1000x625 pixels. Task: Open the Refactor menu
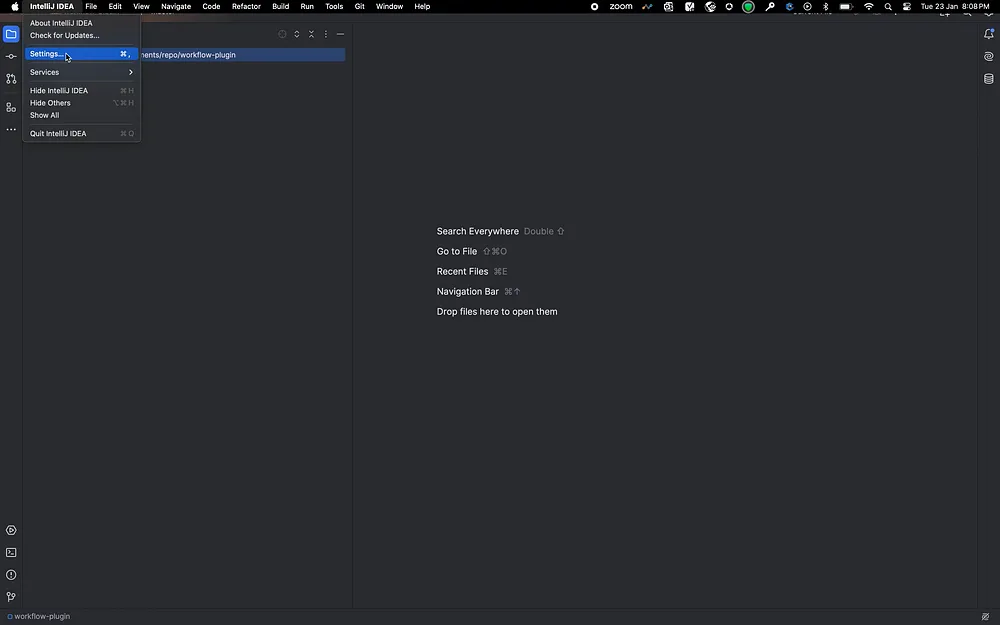pyautogui.click(x=246, y=6)
